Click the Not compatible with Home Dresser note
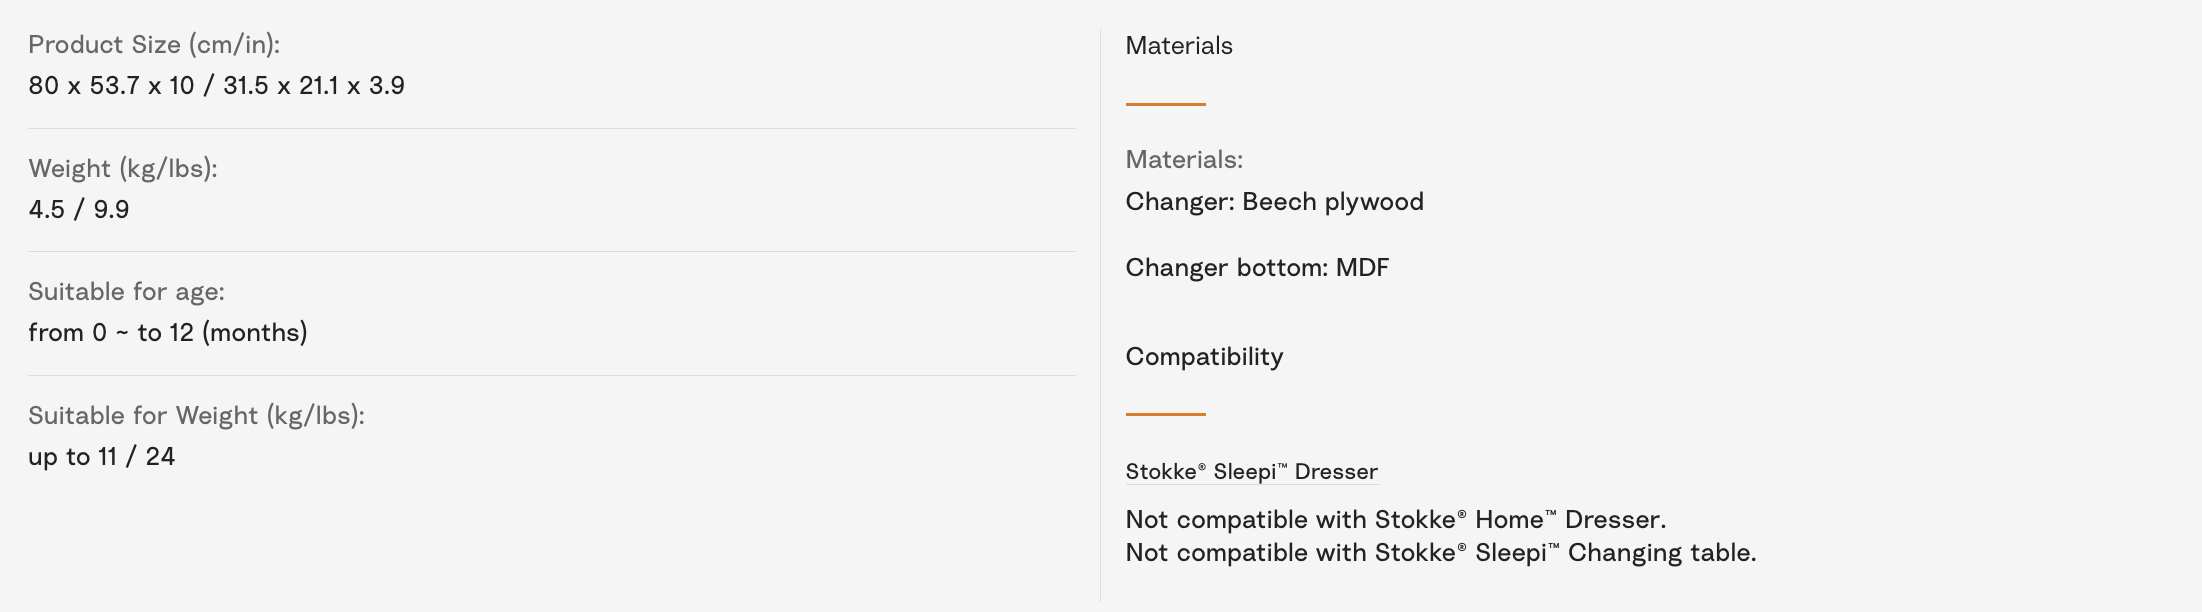The image size is (2202, 612). [x=1395, y=520]
